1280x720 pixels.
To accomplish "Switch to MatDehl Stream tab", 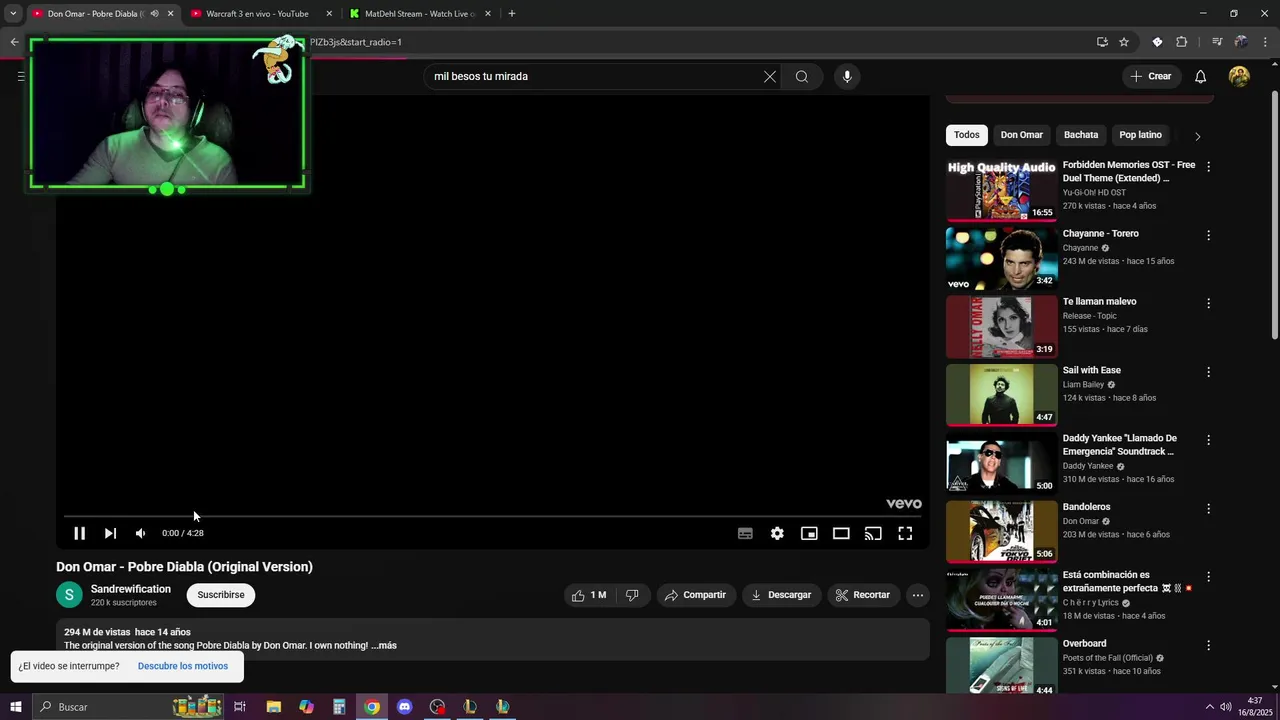I will pyautogui.click(x=420, y=14).
